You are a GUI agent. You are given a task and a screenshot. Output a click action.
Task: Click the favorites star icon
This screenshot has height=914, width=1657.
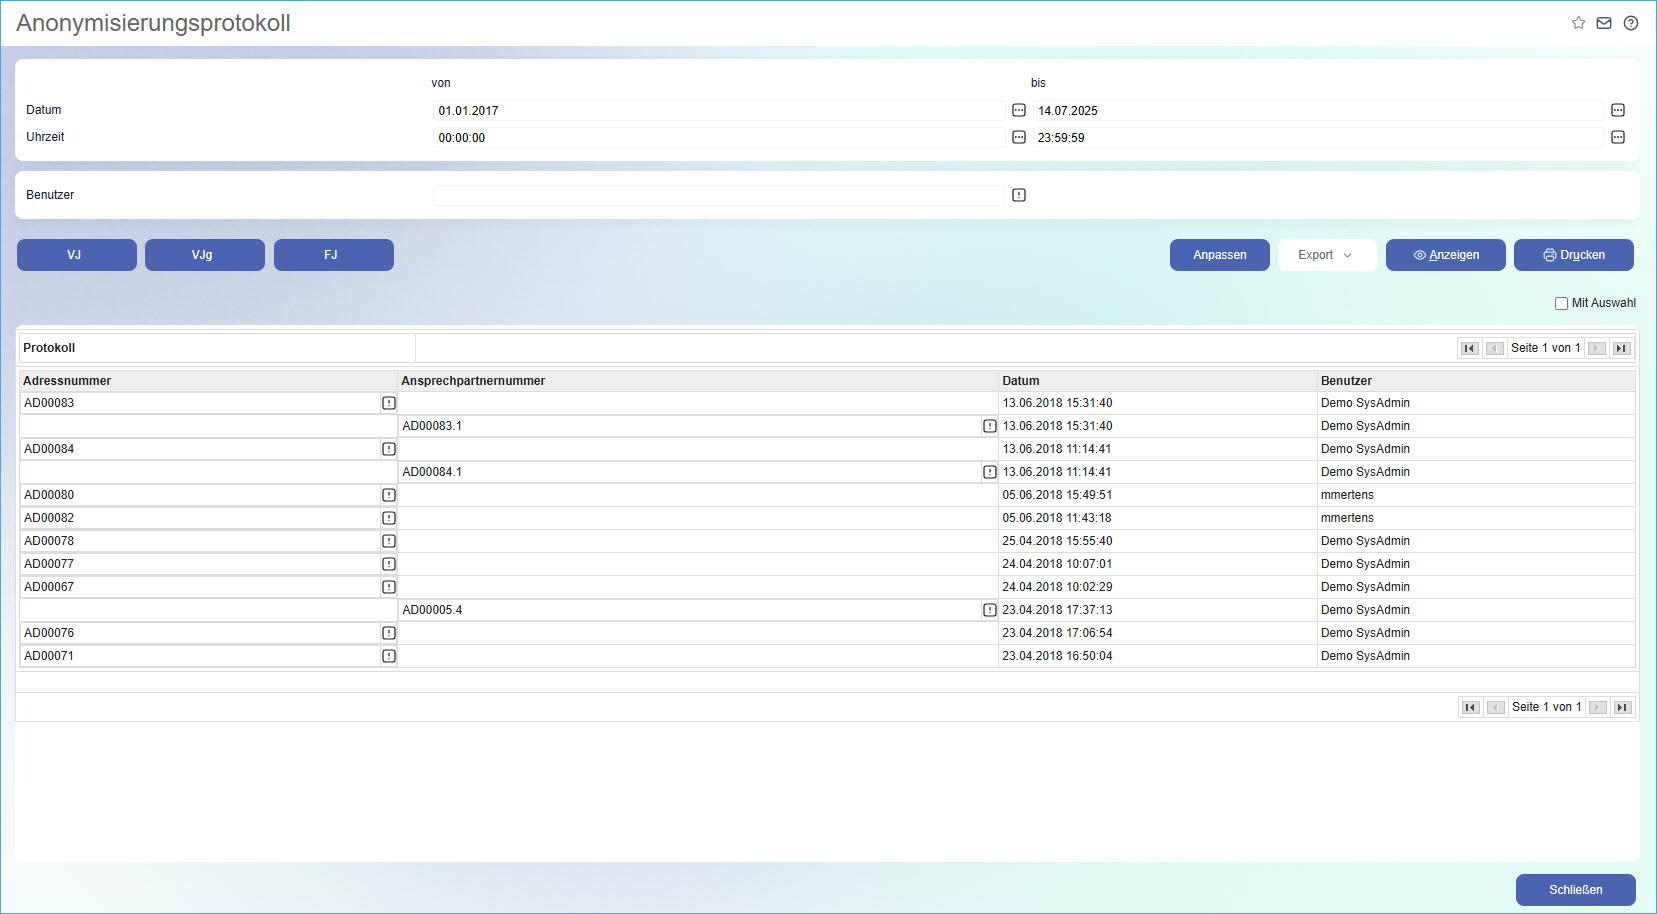[x=1578, y=23]
